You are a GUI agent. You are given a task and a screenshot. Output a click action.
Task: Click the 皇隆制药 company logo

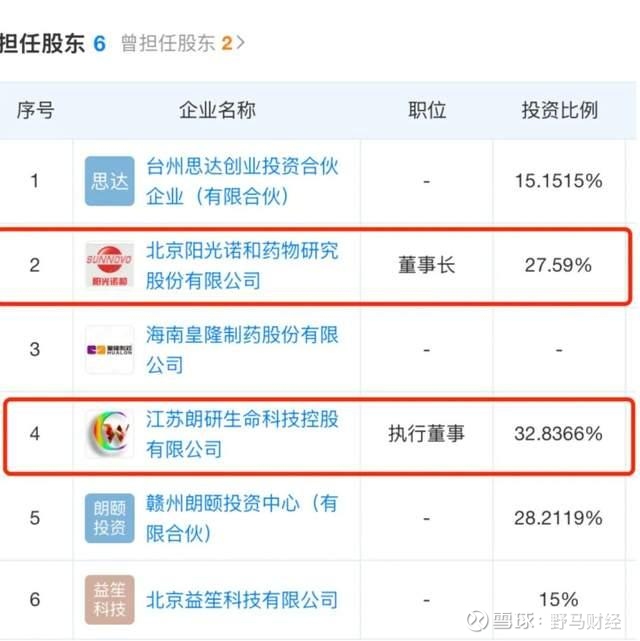tap(109, 350)
